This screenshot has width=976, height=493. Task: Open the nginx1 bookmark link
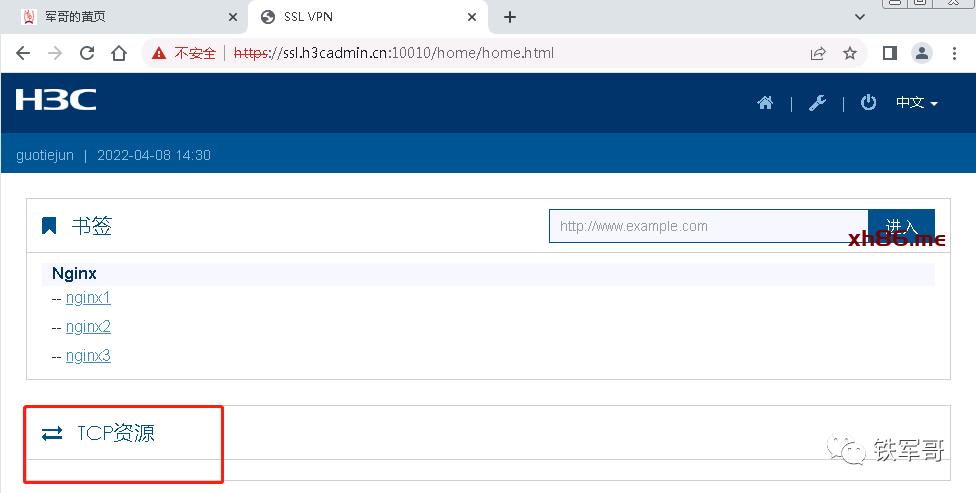tap(88, 298)
